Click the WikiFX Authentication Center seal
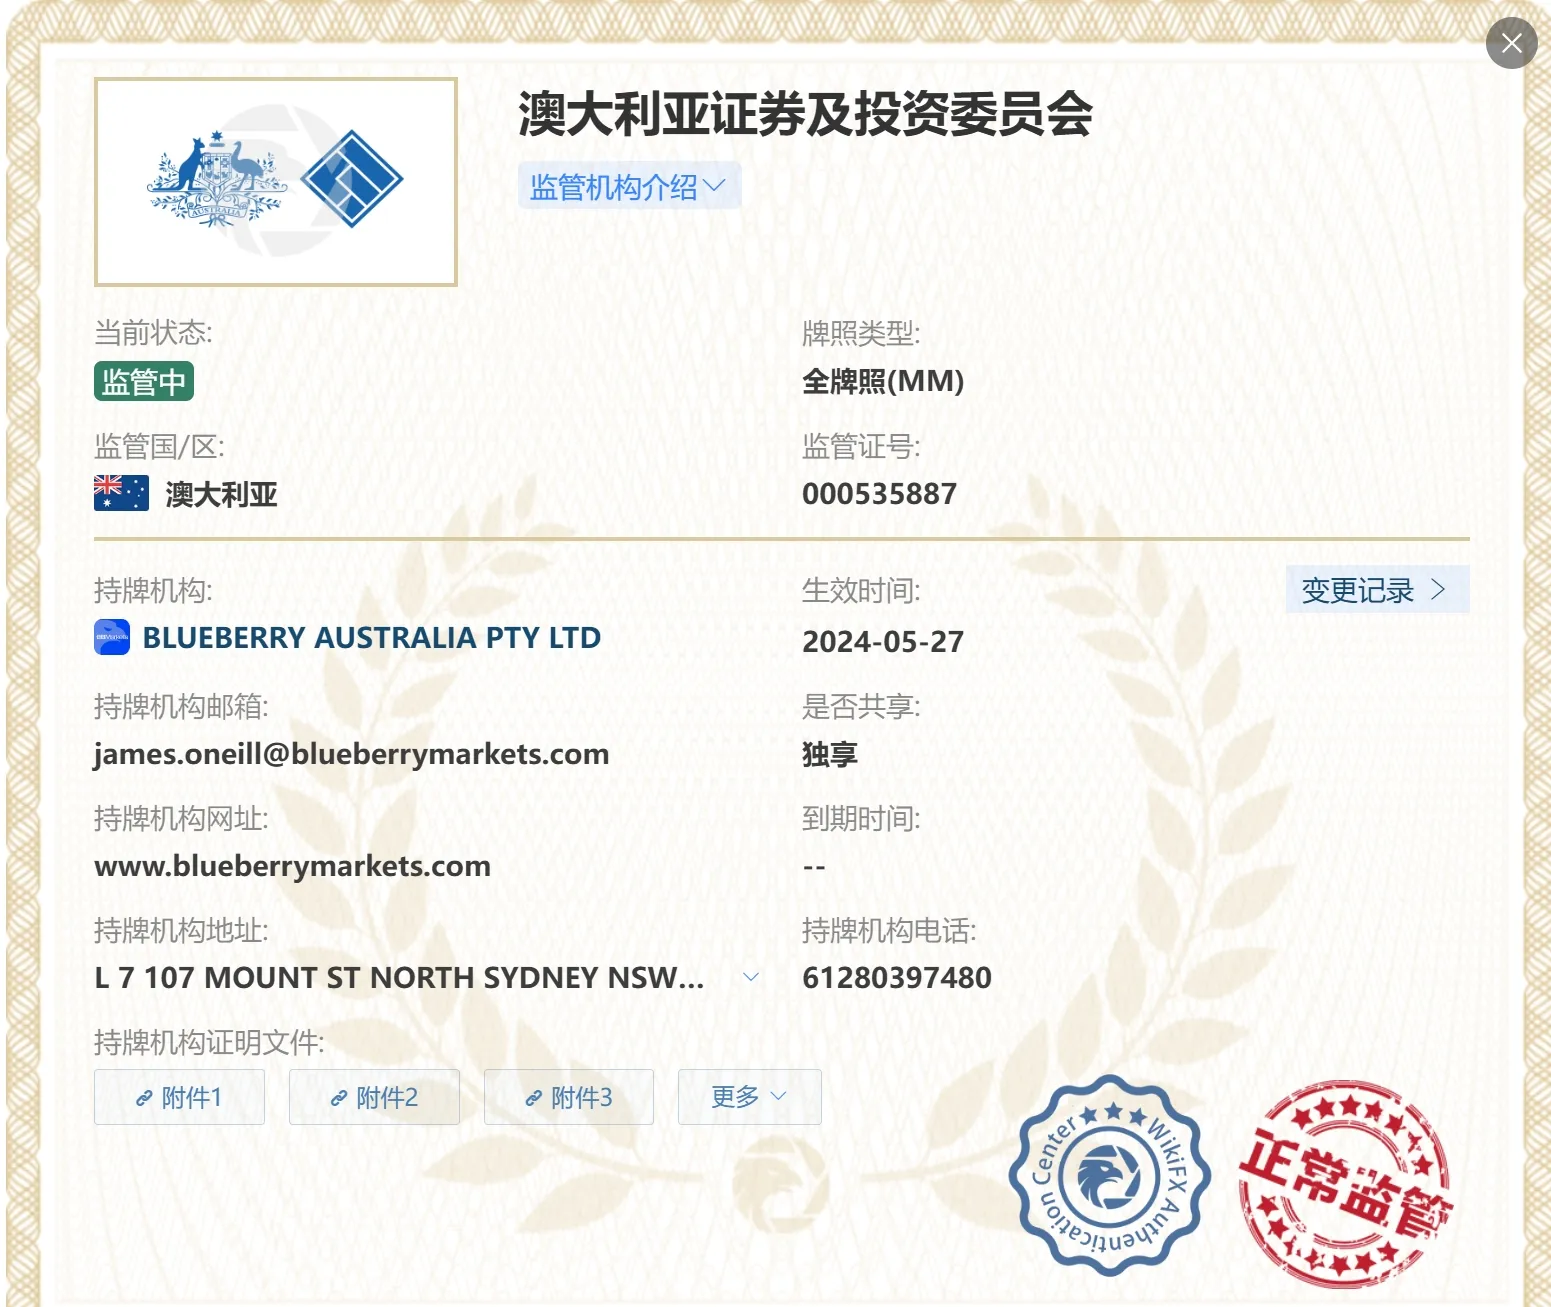Image resolution: width=1551 pixels, height=1307 pixels. (1110, 1175)
